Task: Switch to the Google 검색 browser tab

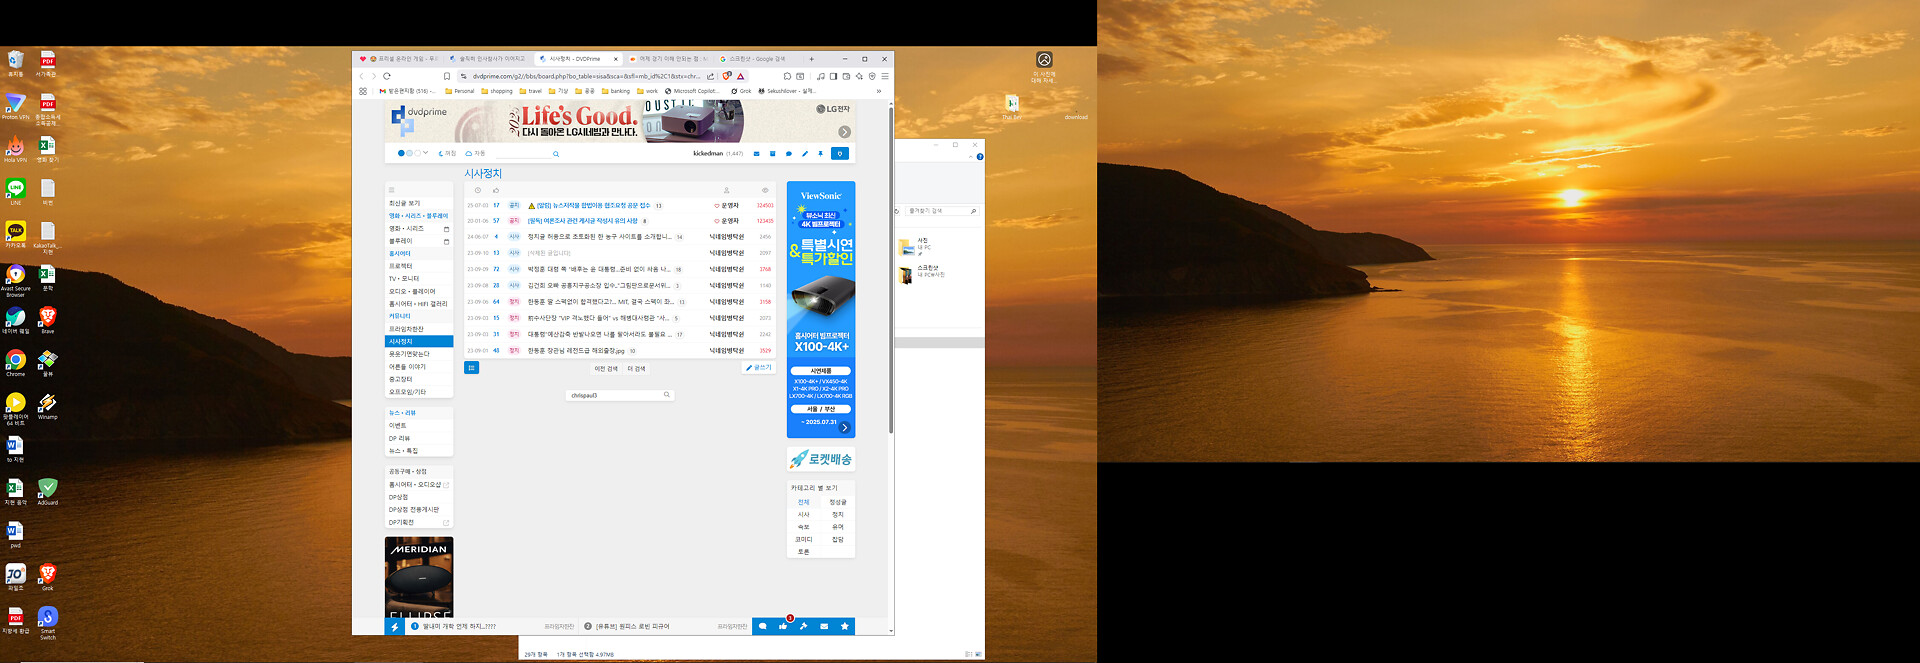Action: (x=757, y=59)
